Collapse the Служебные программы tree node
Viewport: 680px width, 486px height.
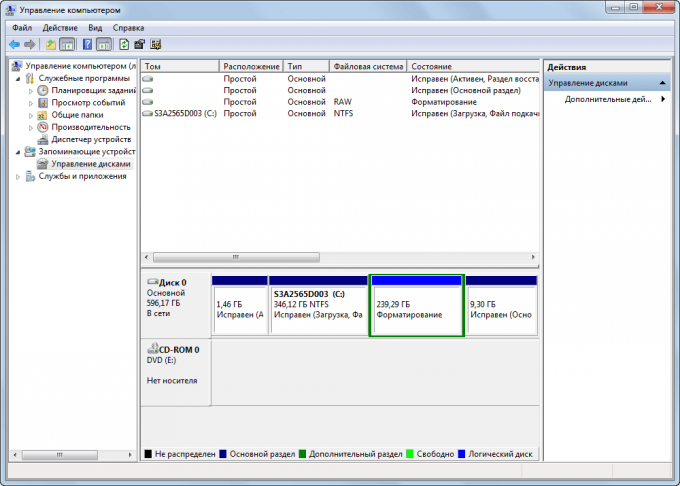(17, 78)
